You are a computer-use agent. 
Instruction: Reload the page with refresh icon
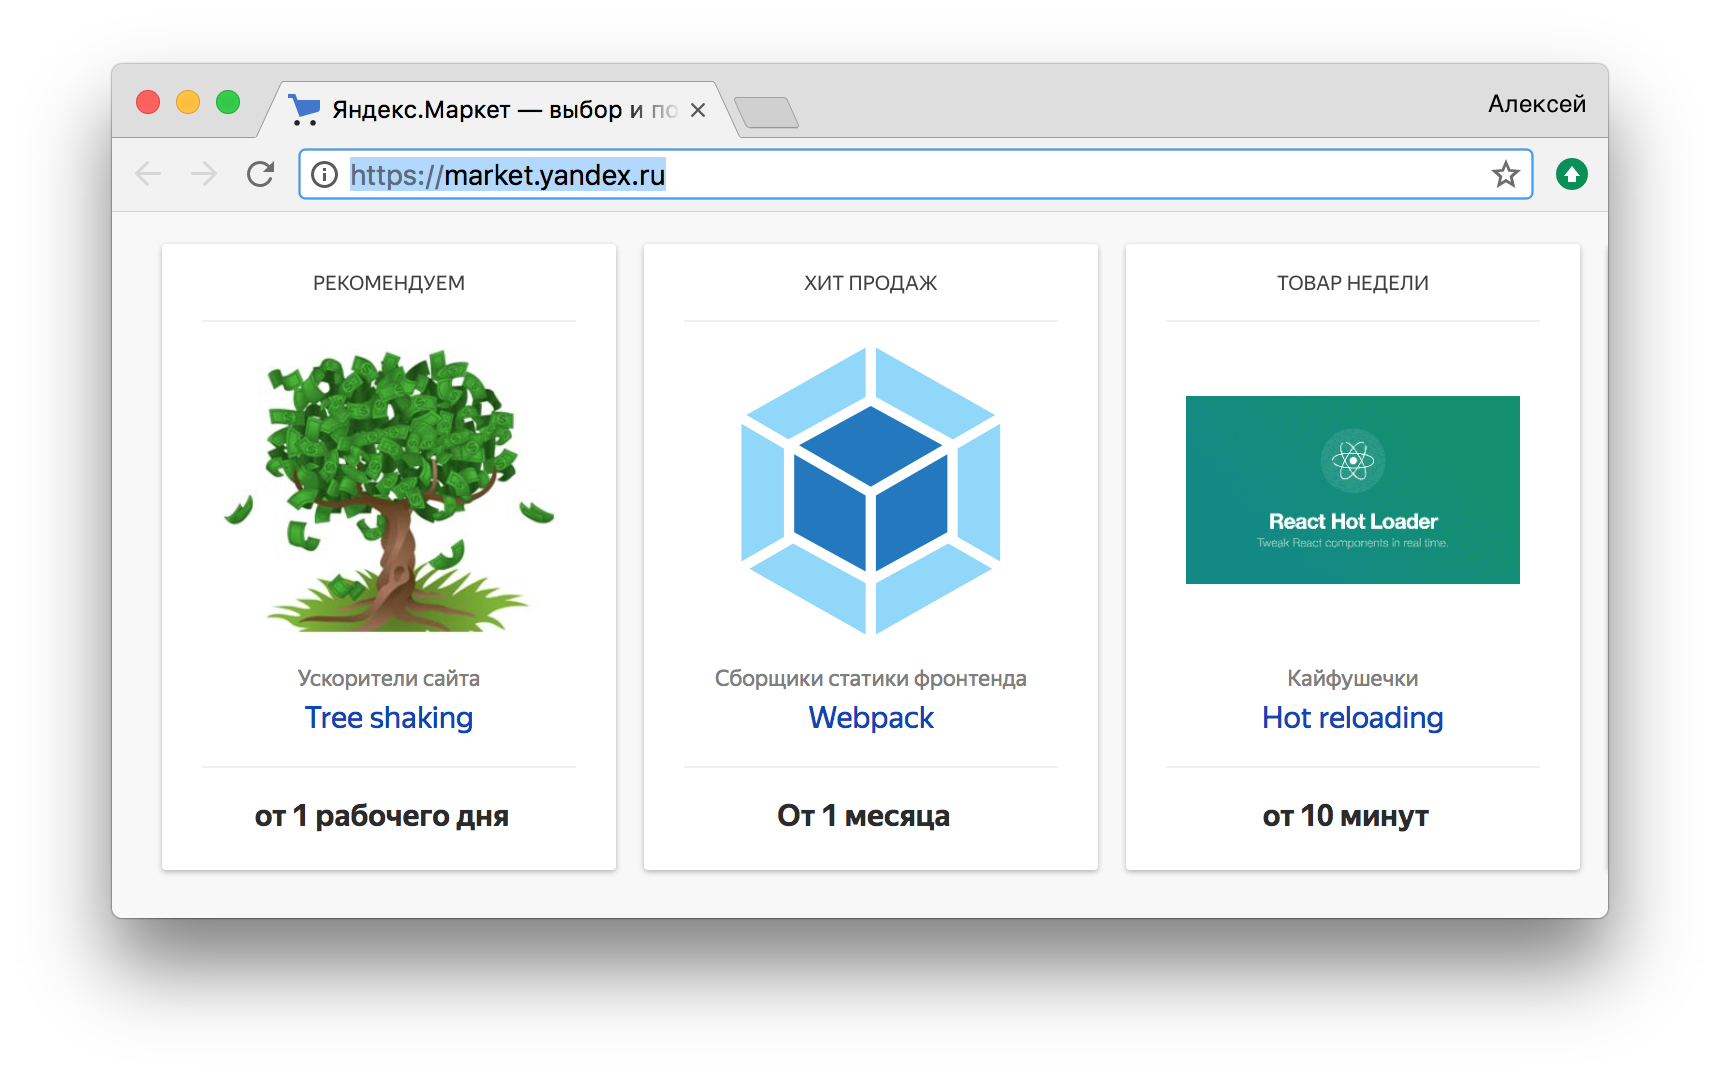(261, 174)
